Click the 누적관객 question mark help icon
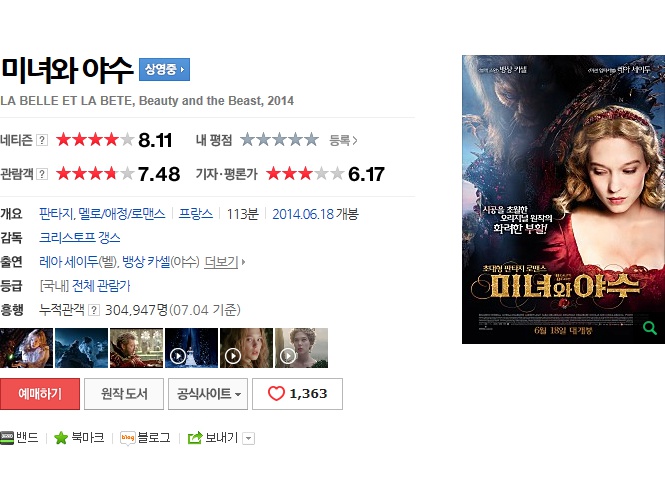665x496 pixels. click(94, 310)
